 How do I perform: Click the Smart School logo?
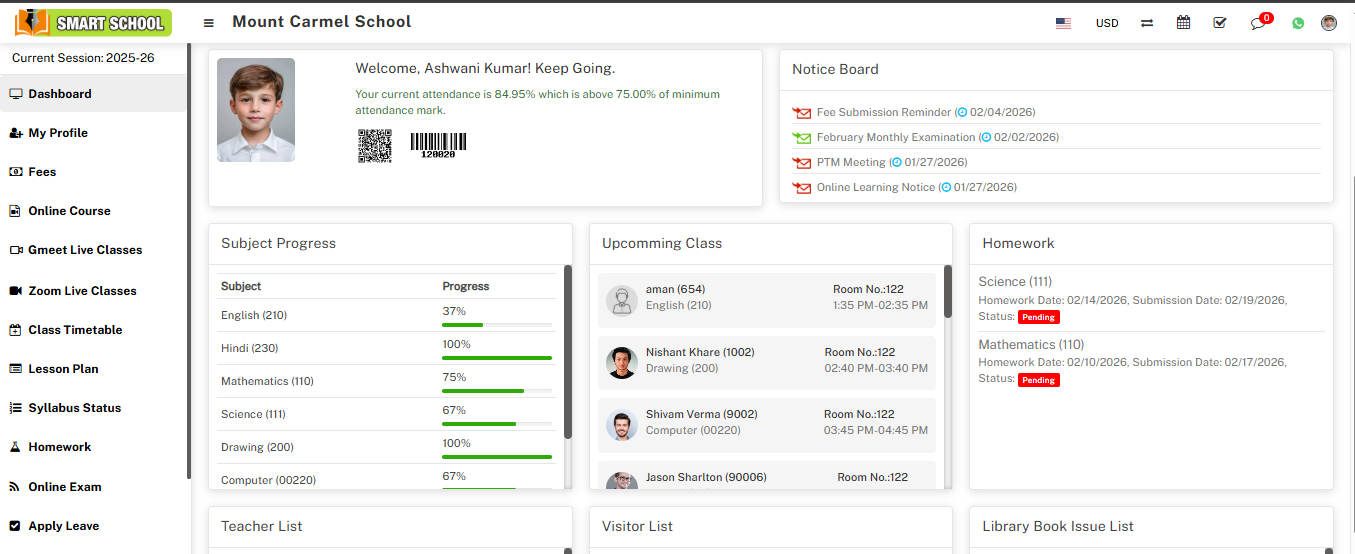click(x=93, y=22)
